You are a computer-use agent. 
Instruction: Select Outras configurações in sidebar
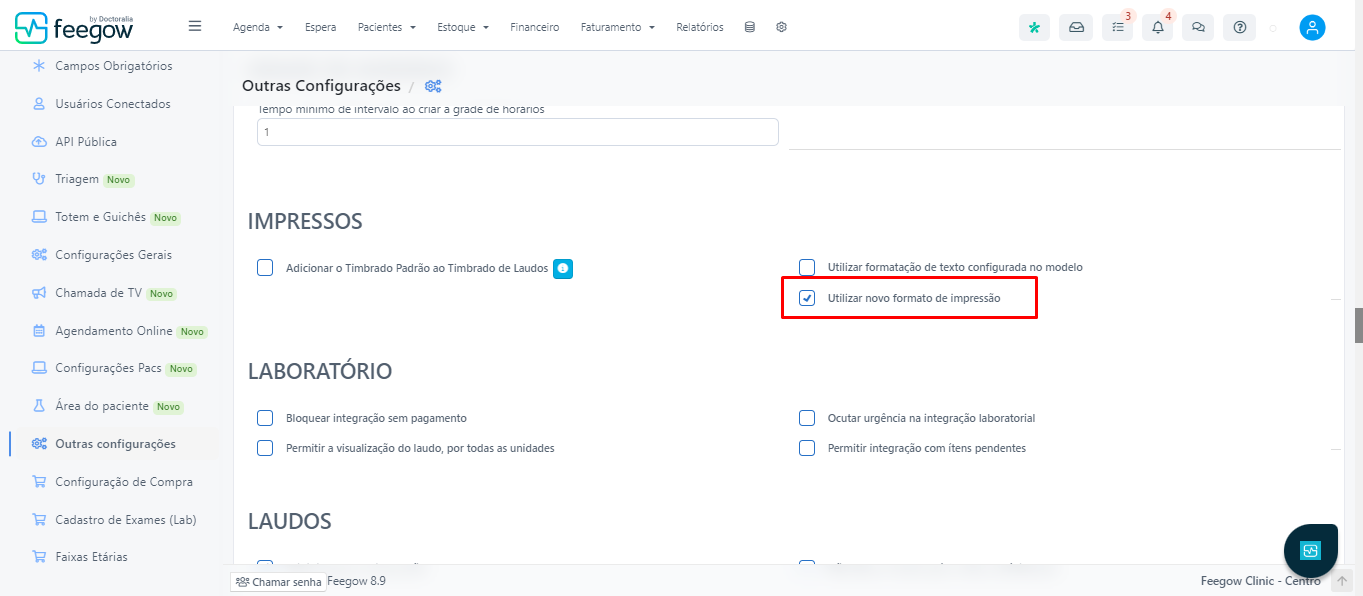click(113, 444)
